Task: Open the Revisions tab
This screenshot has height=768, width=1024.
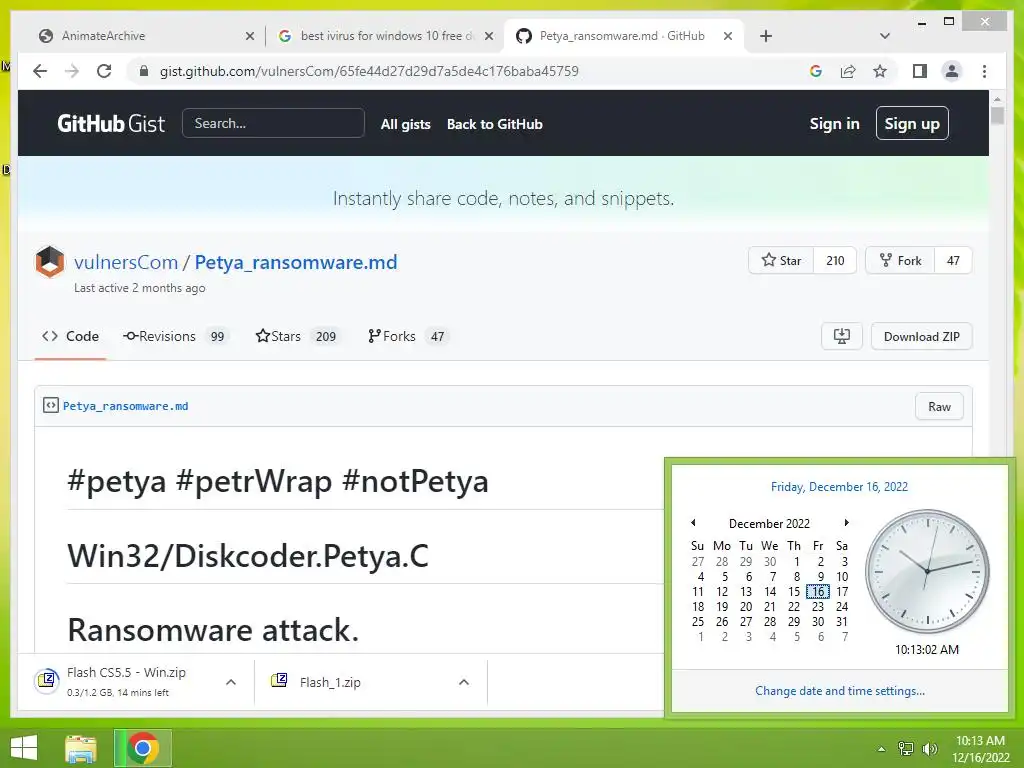Action: 175,336
